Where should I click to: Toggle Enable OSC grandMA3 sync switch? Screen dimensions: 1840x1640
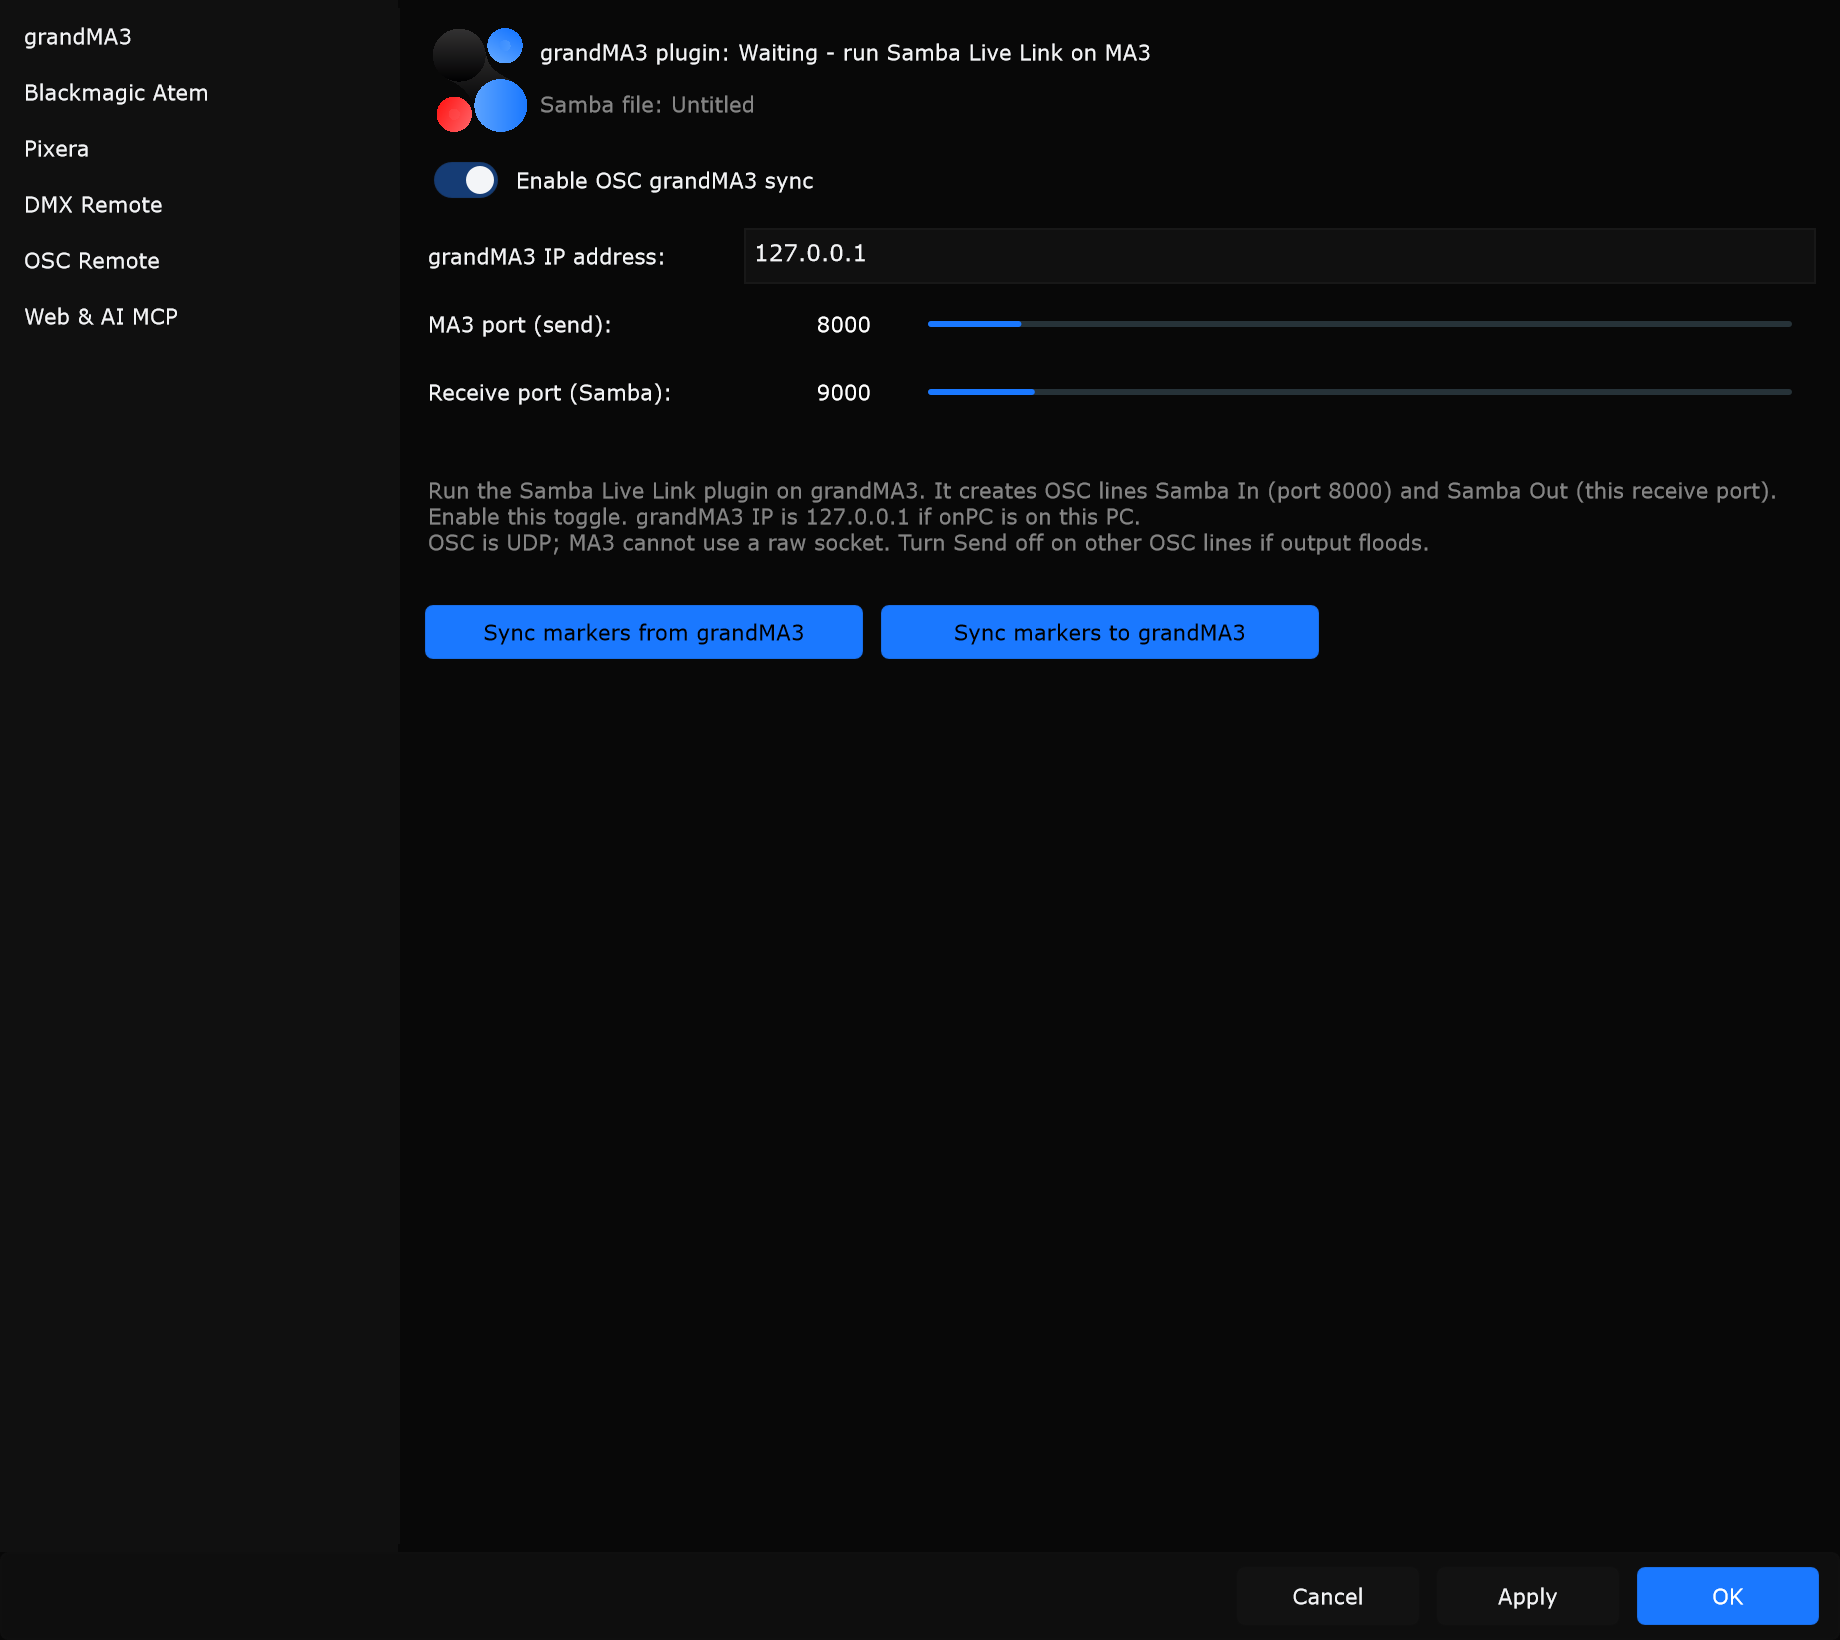(x=466, y=181)
